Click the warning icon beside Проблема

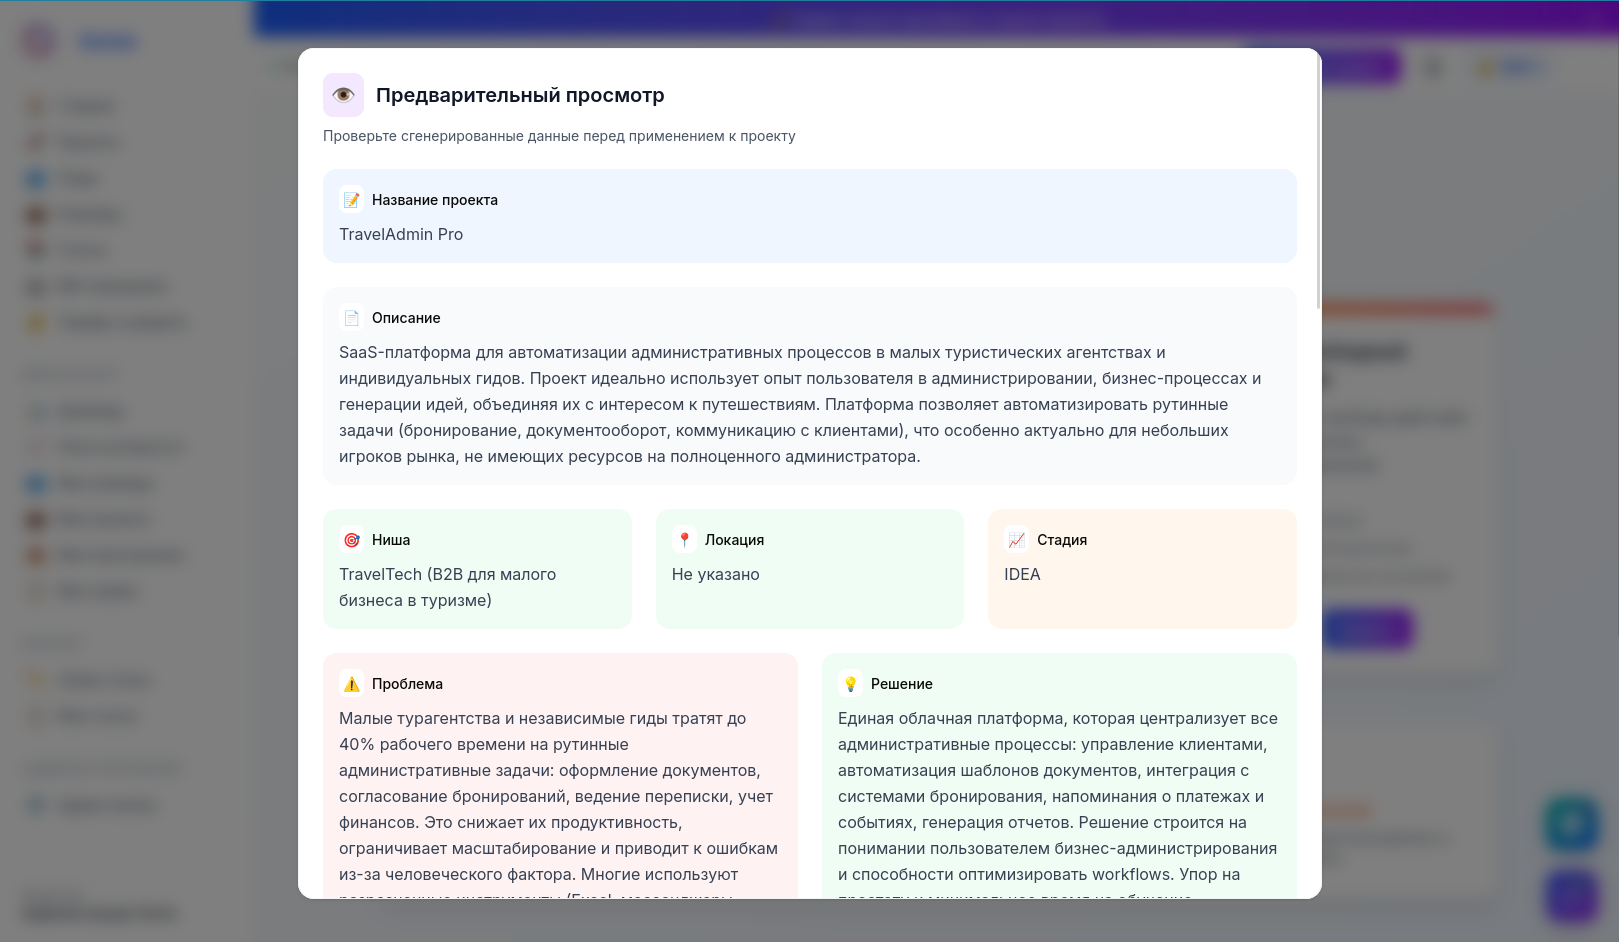[x=351, y=684]
